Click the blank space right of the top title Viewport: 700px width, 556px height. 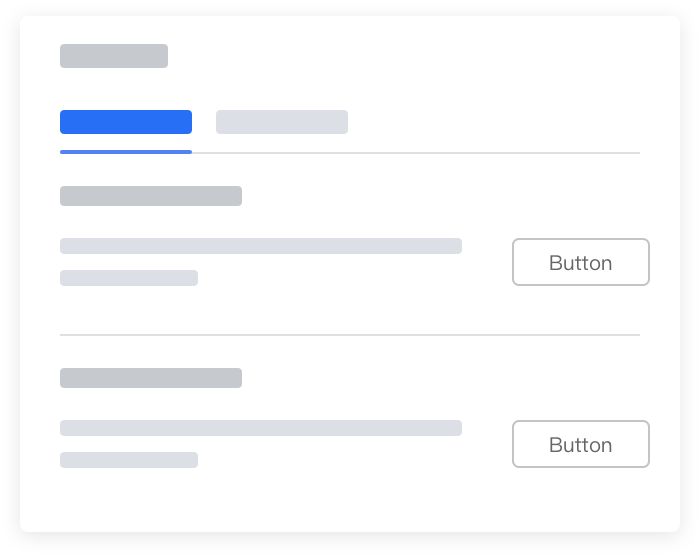(400, 56)
